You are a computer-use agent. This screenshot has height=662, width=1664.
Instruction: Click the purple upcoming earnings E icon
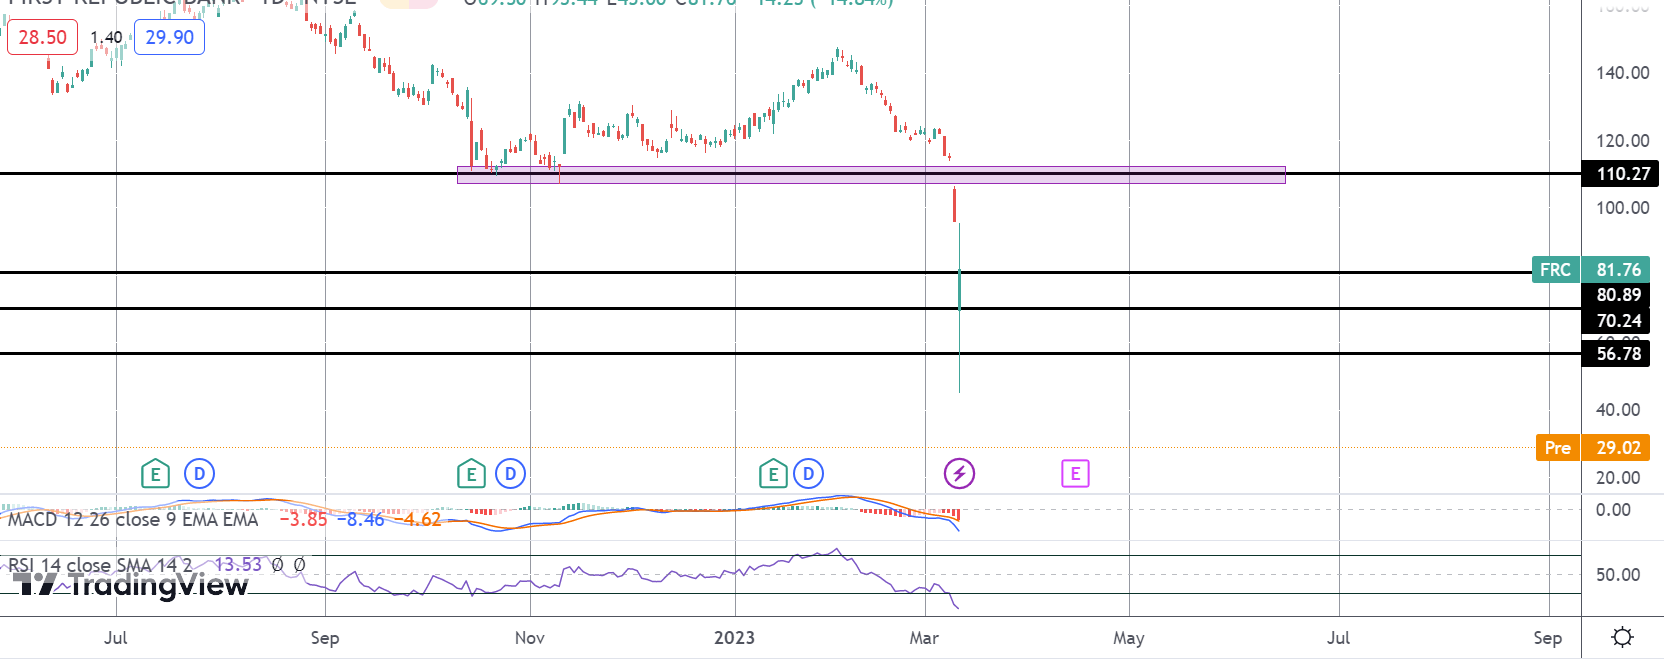(x=1075, y=473)
